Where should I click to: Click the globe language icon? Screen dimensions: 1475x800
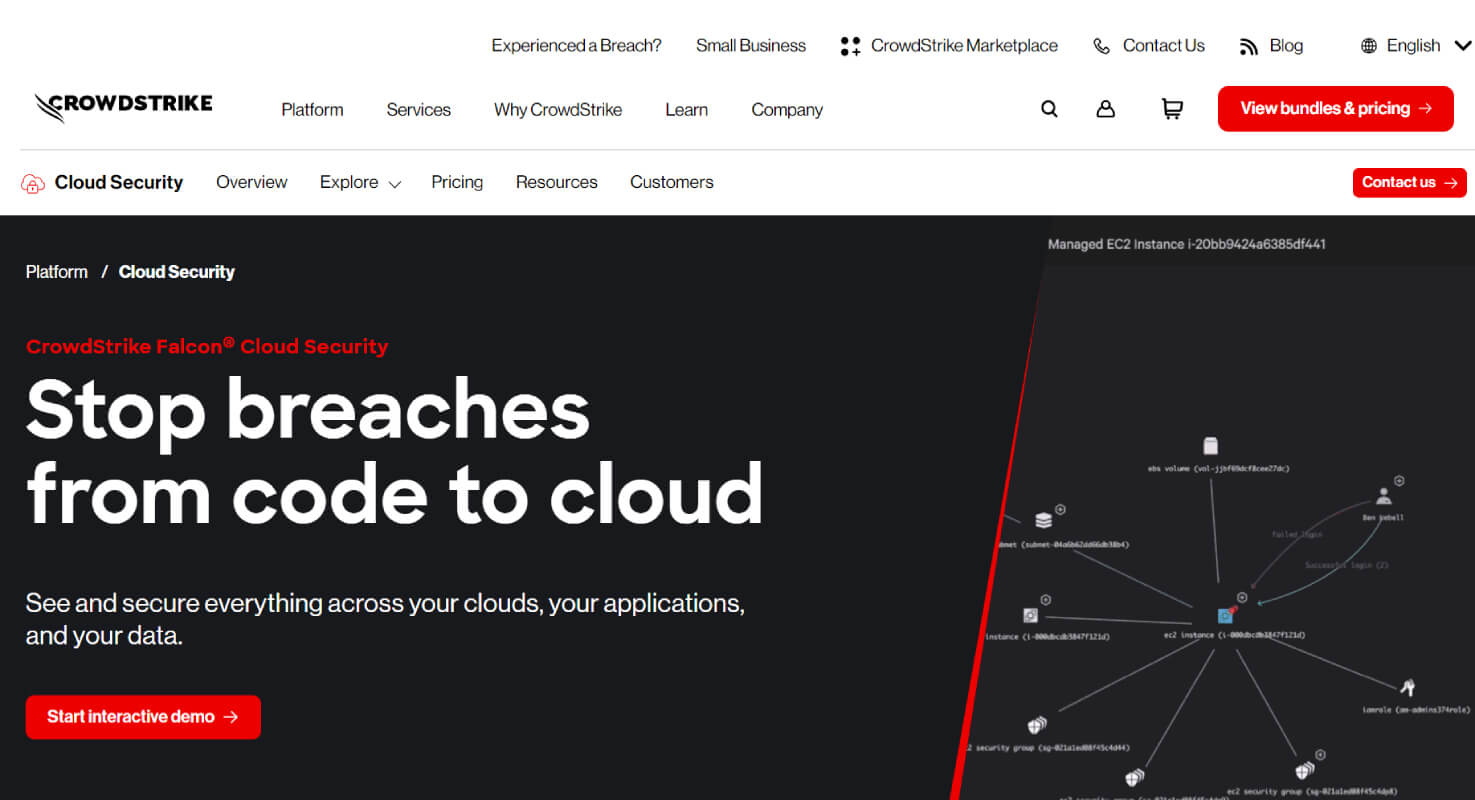click(1369, 46)
